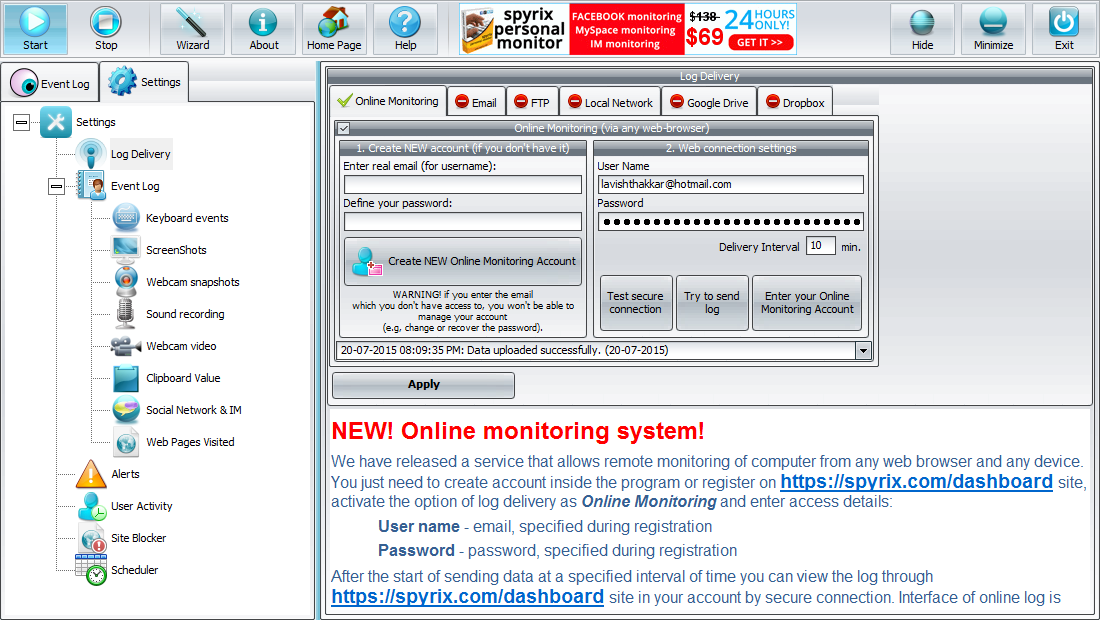Switch to the Google Drive delivery tab
The height and width of the screenshot is (620, 1100).
709,101
